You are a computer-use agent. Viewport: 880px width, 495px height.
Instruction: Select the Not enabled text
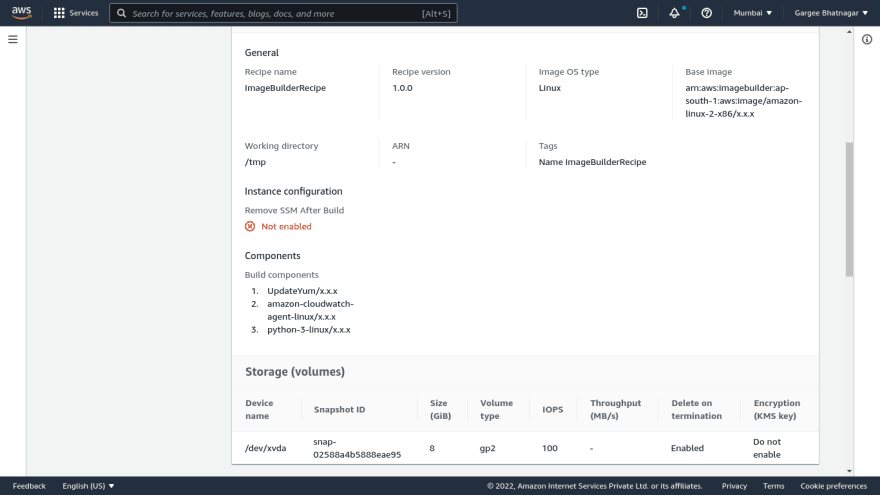286,226
